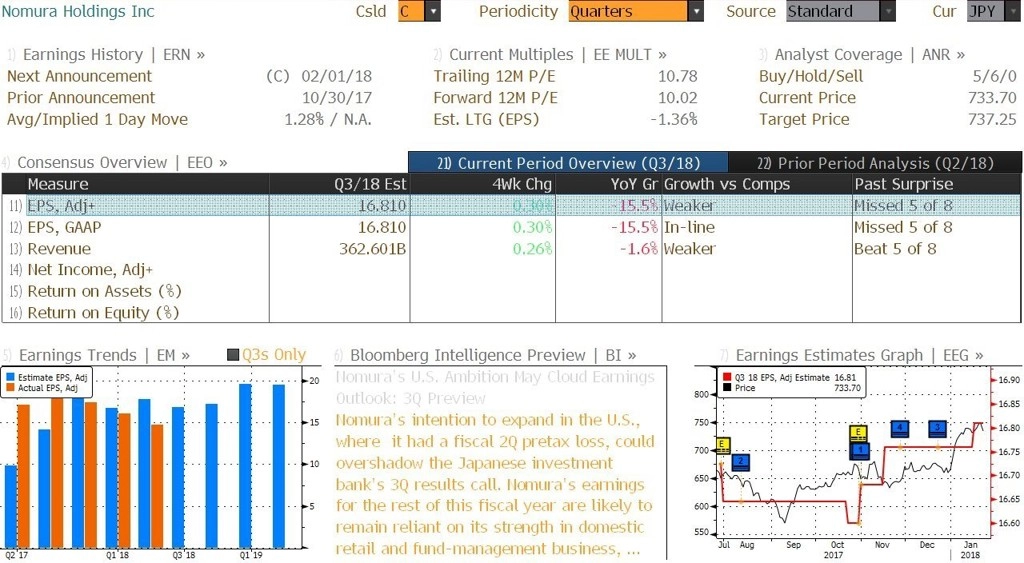The height and width of the screenshot is (563, 1024).
Task: Open the Source Standard dropdown
Action: (888, 11)
